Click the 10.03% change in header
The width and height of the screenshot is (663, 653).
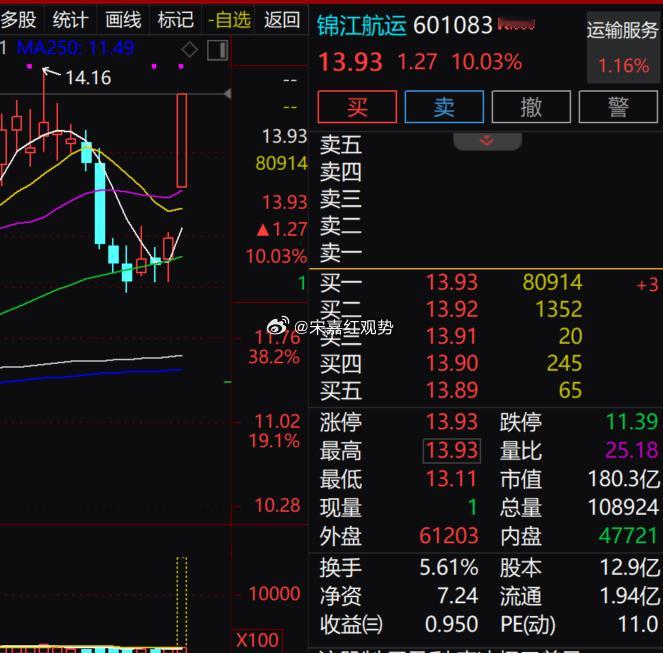pyautogui.click(x=487, y=62)
